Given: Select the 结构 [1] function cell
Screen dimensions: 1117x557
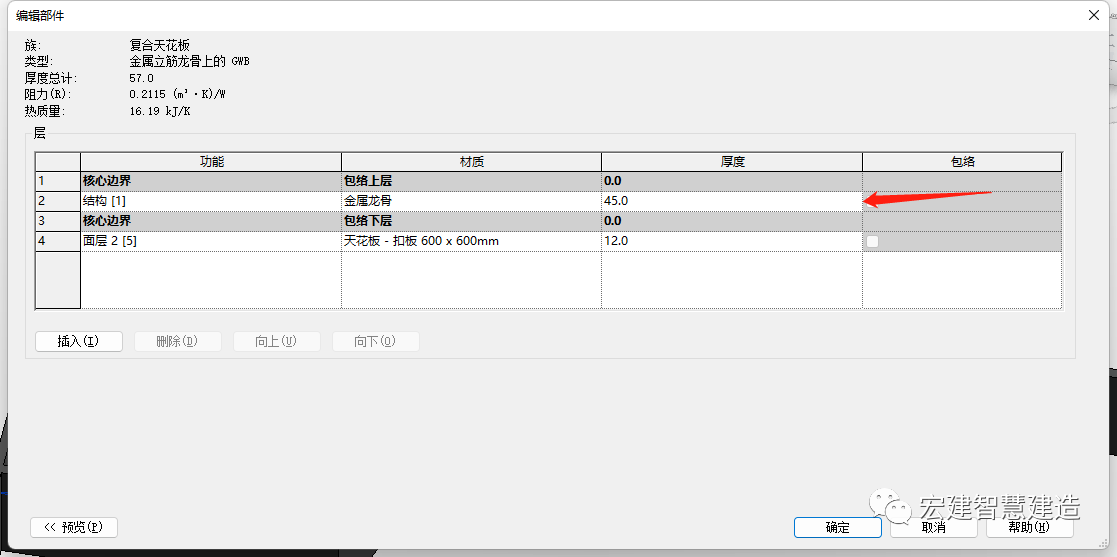Looking at the screenshot, I should click(211, 201).
